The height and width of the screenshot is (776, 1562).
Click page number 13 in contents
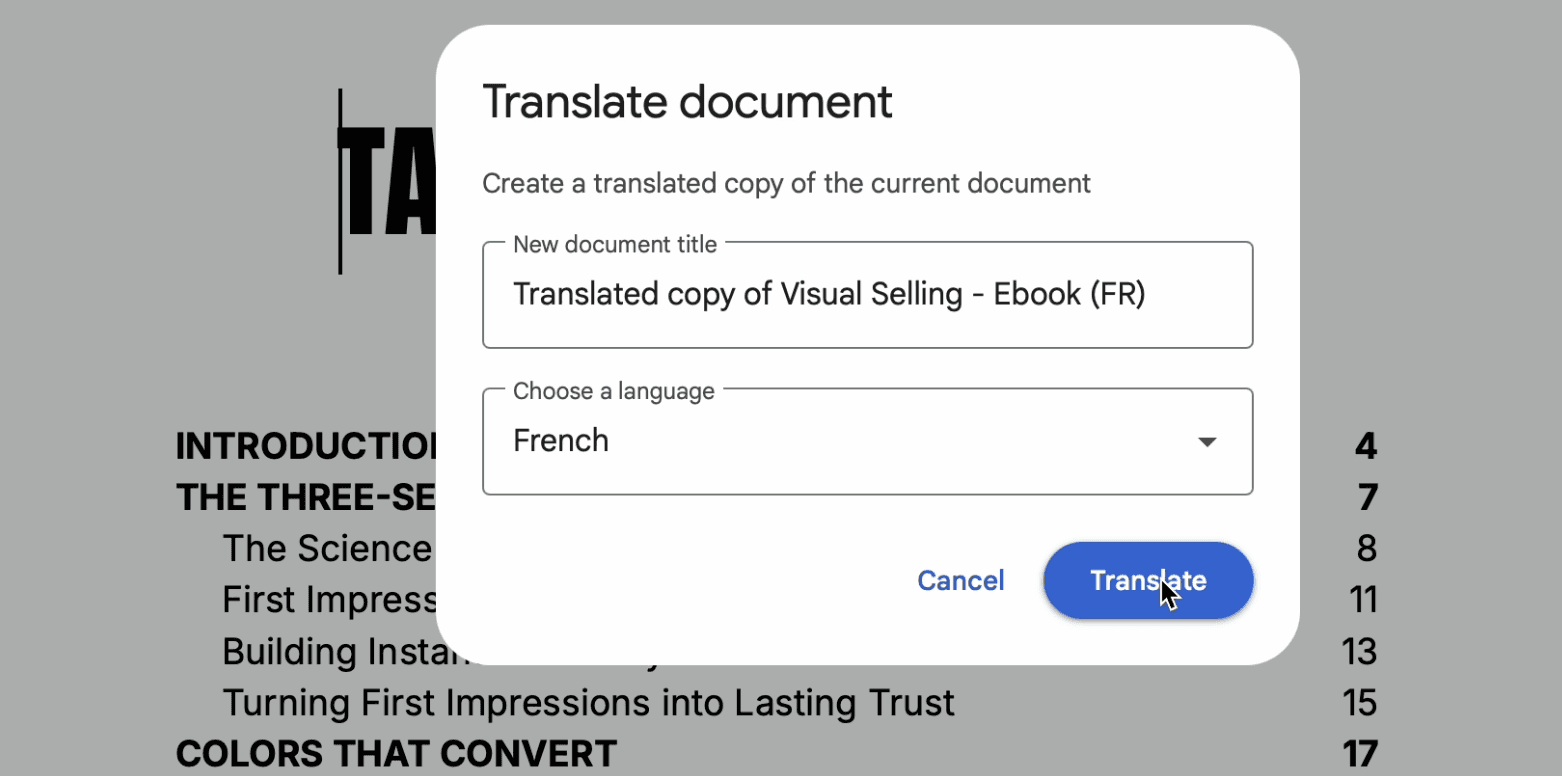1359,652
